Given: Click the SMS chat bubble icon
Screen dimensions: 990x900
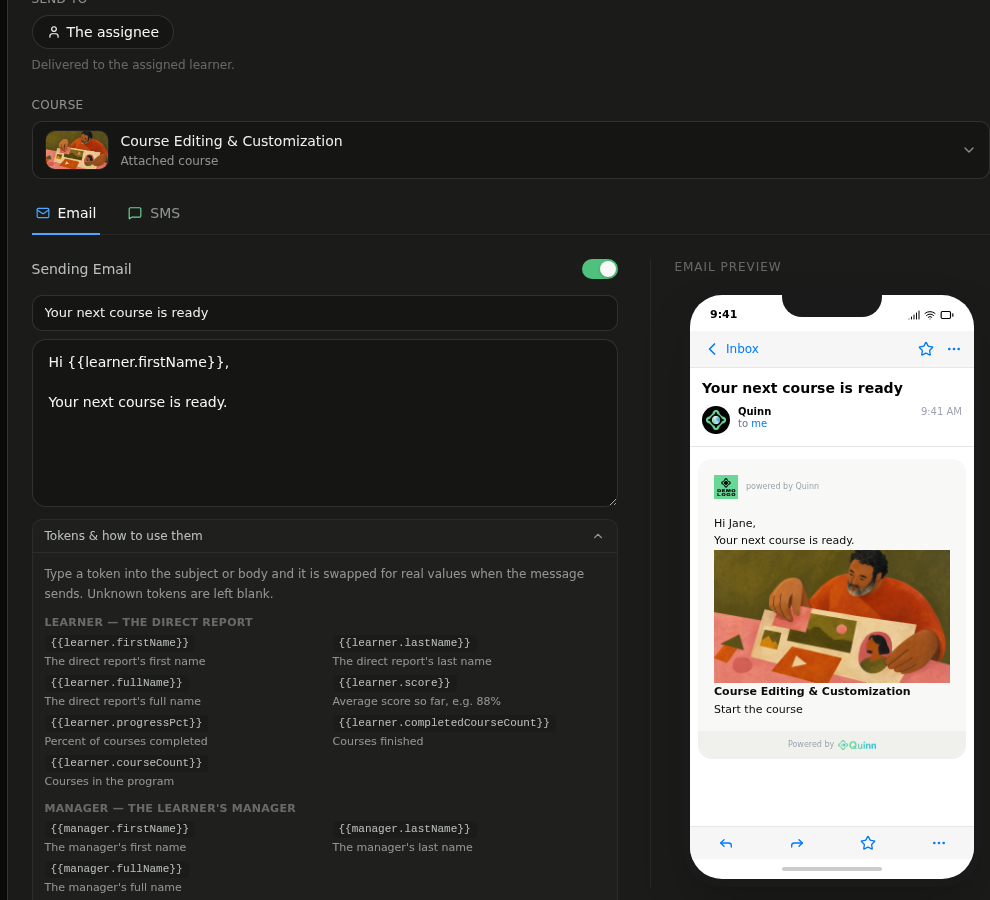Looking at the screenshot, I should click(134, 213).
